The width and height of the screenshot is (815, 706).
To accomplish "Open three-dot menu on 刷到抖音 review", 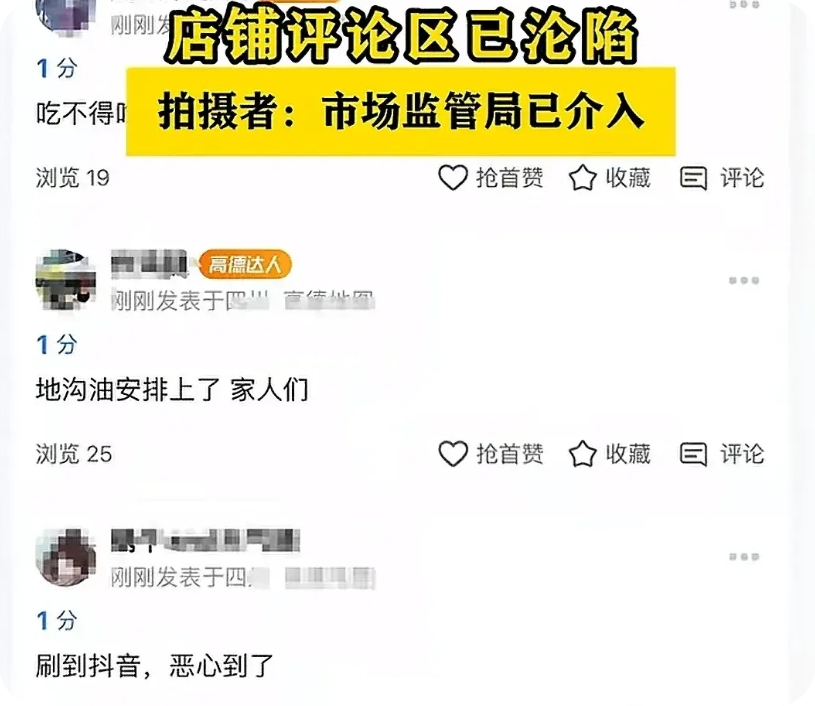I will (x=744, y=557).
